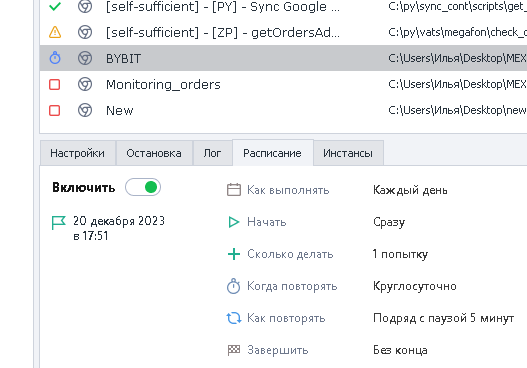Click the checkered flag icon beside Завершить
527x368 pixels.
pyautogui.click(x=234, y=350)
